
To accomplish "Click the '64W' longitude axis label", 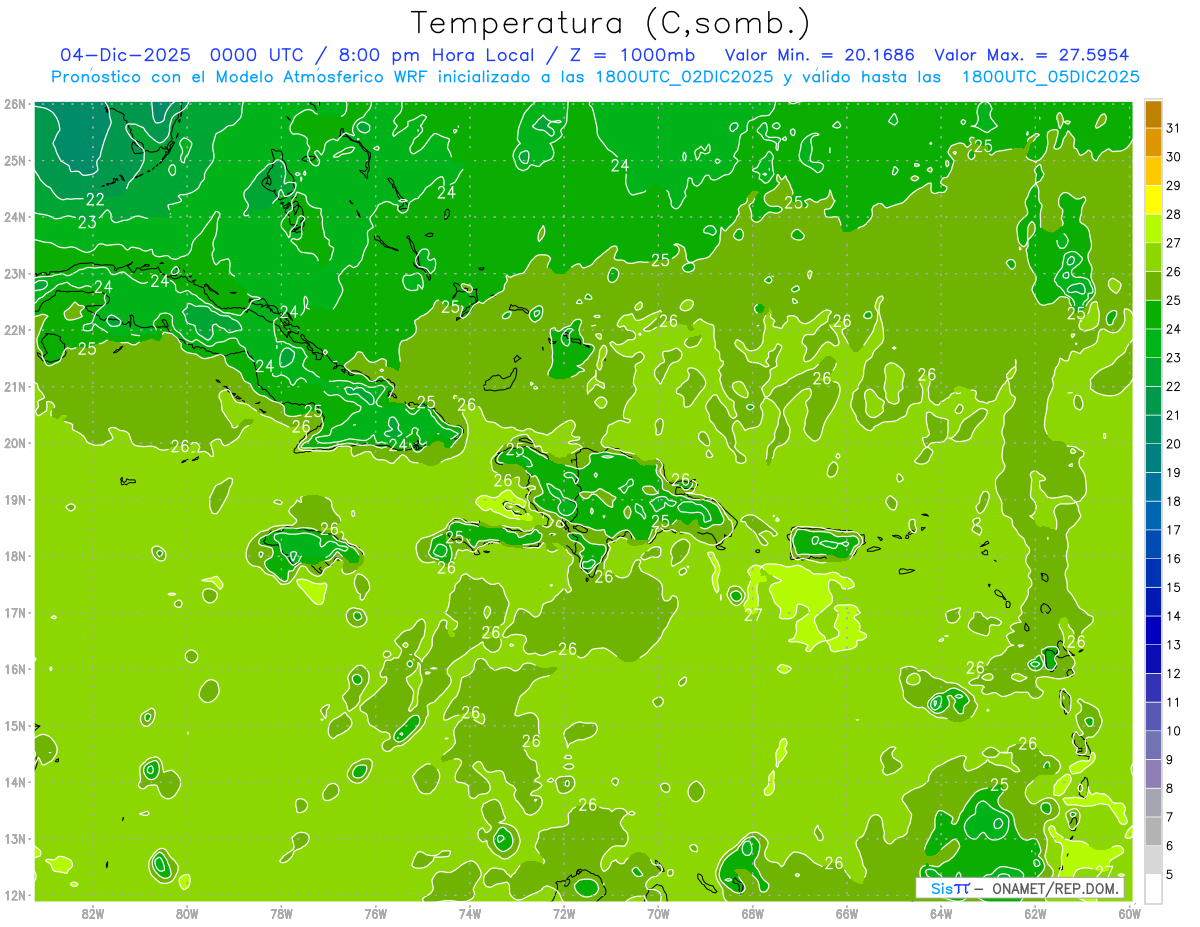I will point(941,913).
